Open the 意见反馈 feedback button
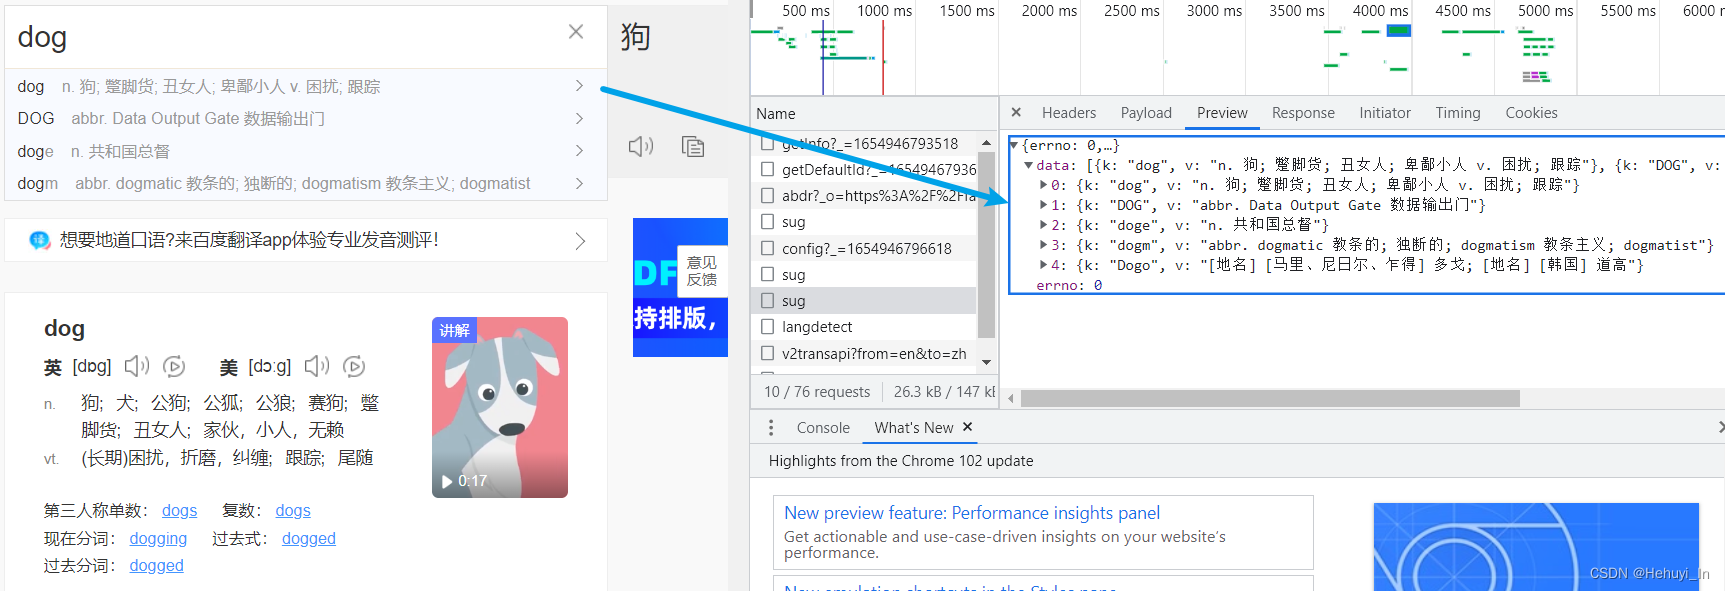 click(x=702, y=271)
